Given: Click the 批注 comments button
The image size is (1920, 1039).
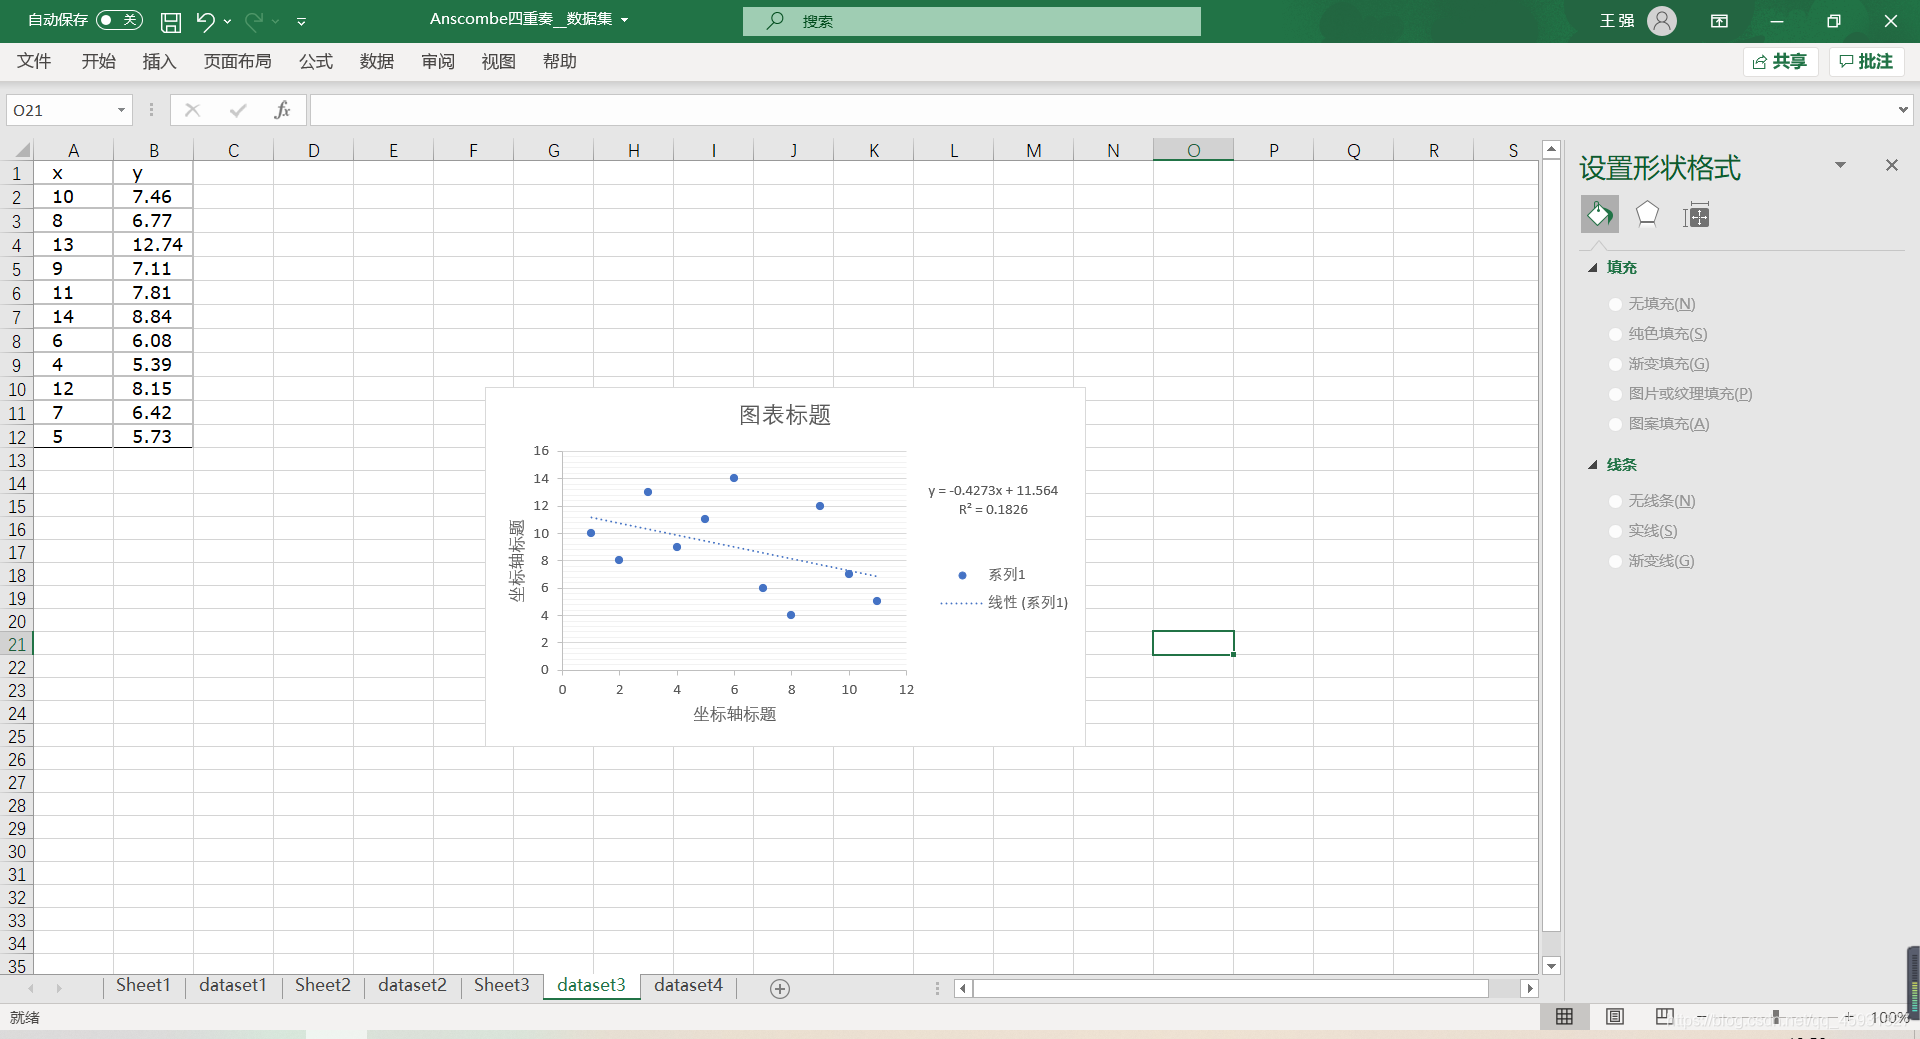Looking at the screenshot, I should tap(1867, 62).
